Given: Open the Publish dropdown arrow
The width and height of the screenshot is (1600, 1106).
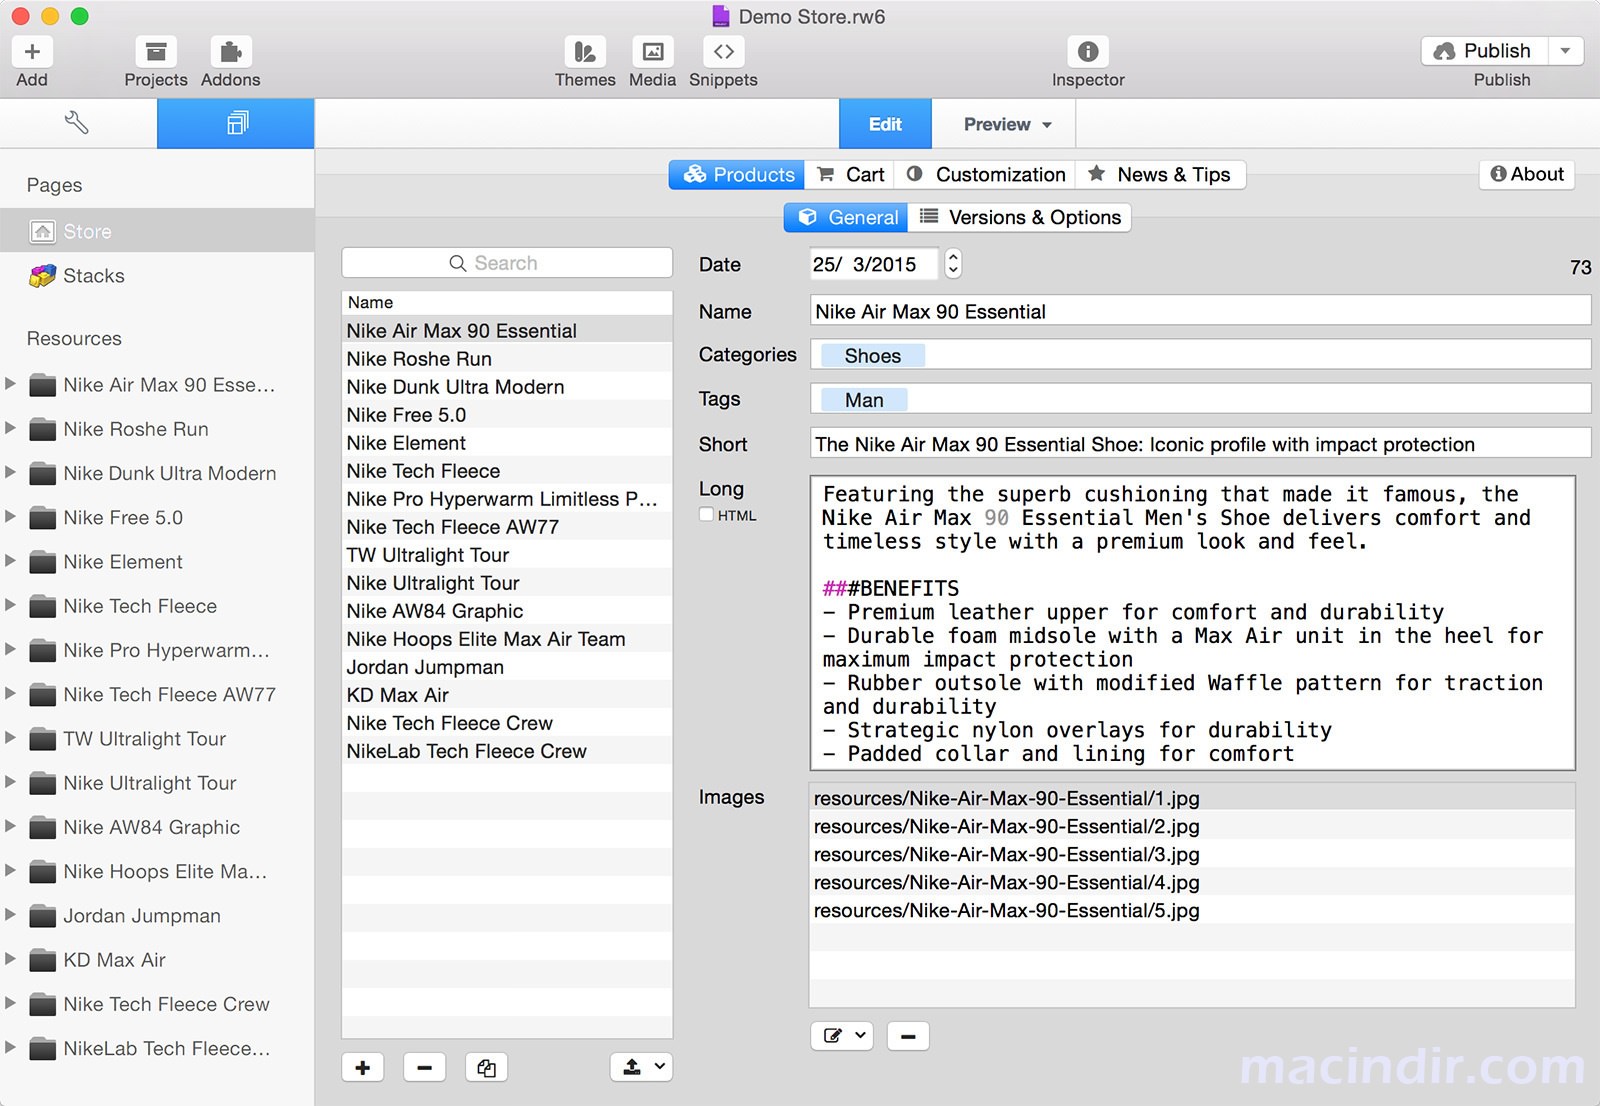Looking at the screenshot, I should tap(1565, 51).
